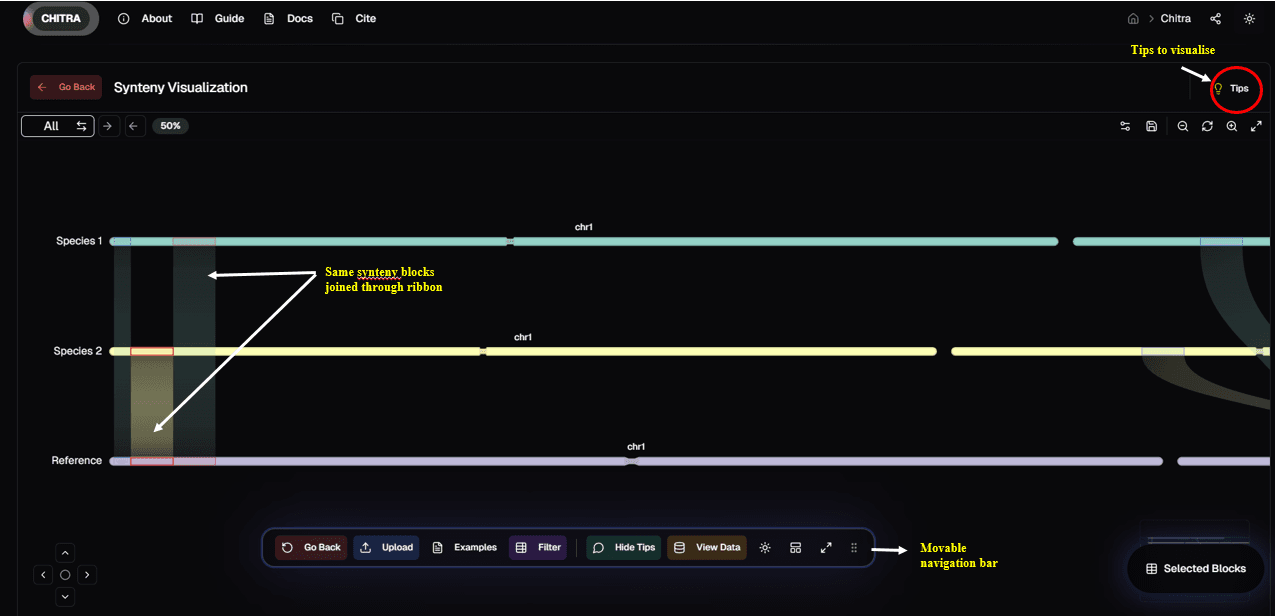The image size is (1275, 616).
Task: Open the All chromosome selector
Action: point(58,126)
